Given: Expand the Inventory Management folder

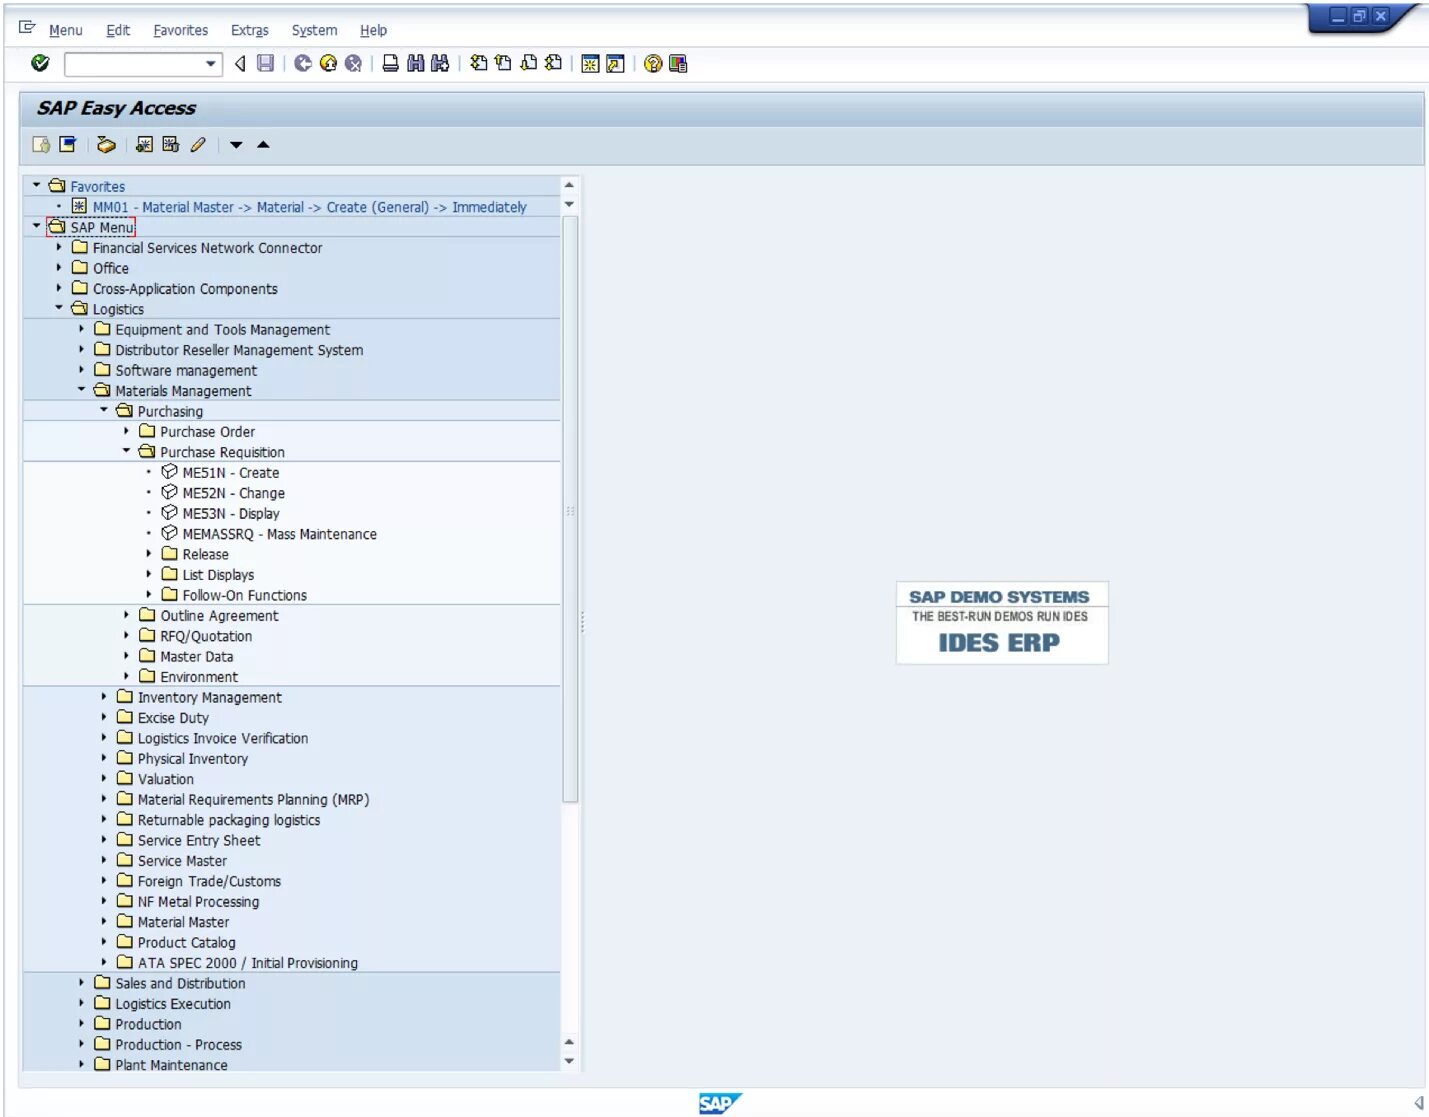Looking at the screenshot, I should click(104, 697).
